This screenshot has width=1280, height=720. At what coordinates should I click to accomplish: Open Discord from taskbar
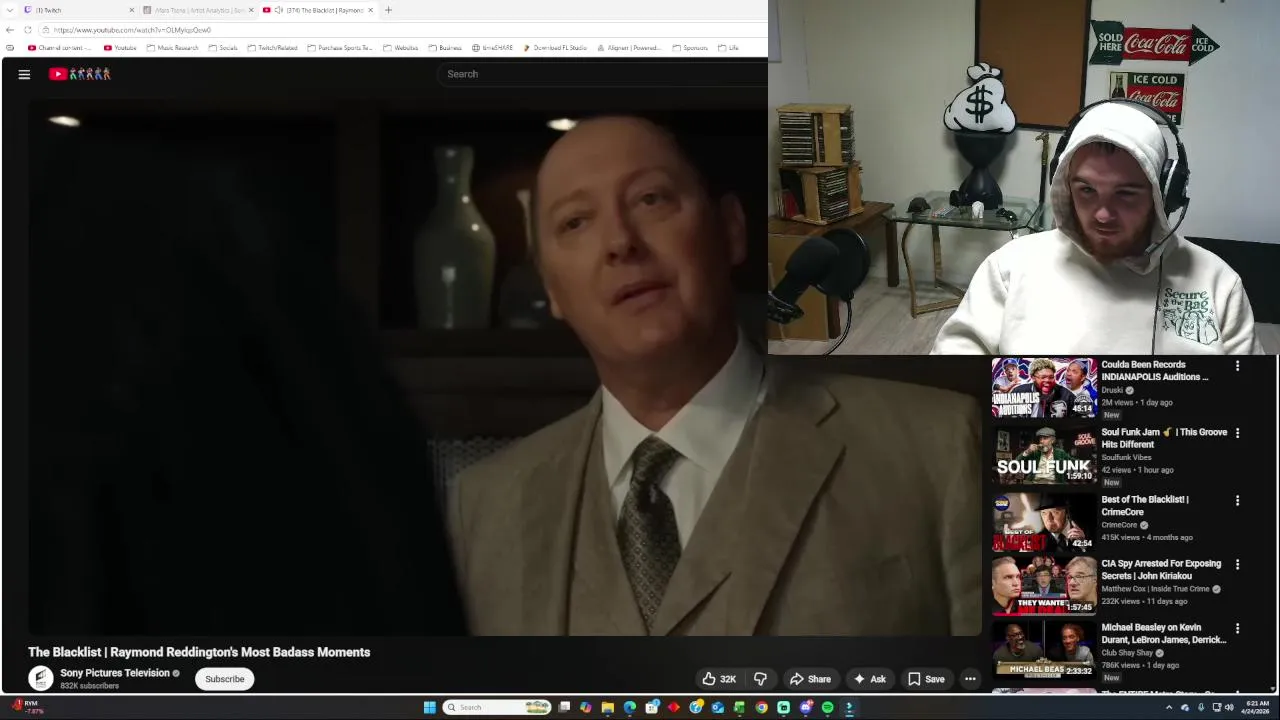click(x=805, y=708)
